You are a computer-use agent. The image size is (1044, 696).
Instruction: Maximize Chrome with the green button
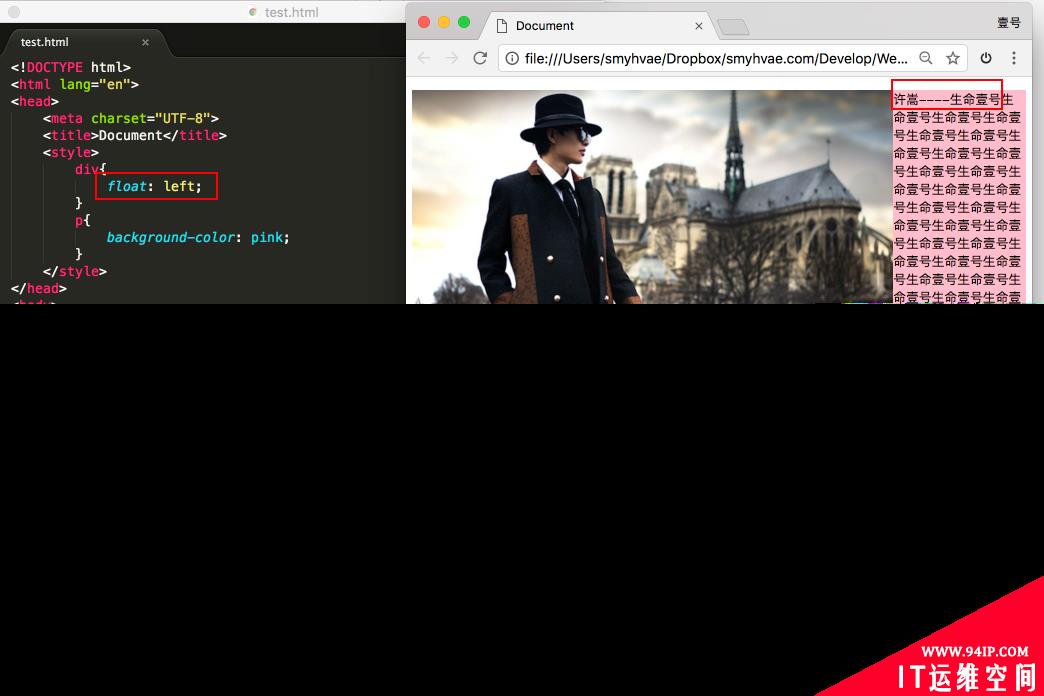point(463,22)
